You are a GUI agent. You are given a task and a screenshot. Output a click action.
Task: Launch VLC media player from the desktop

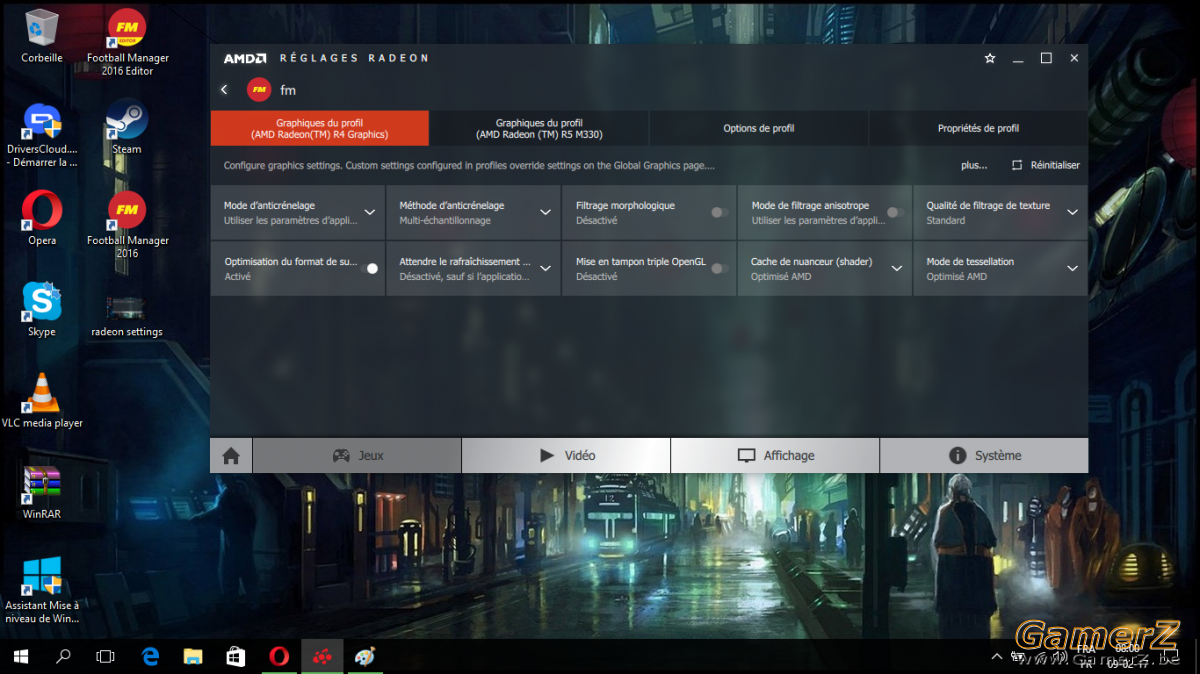tap(42, 400)
